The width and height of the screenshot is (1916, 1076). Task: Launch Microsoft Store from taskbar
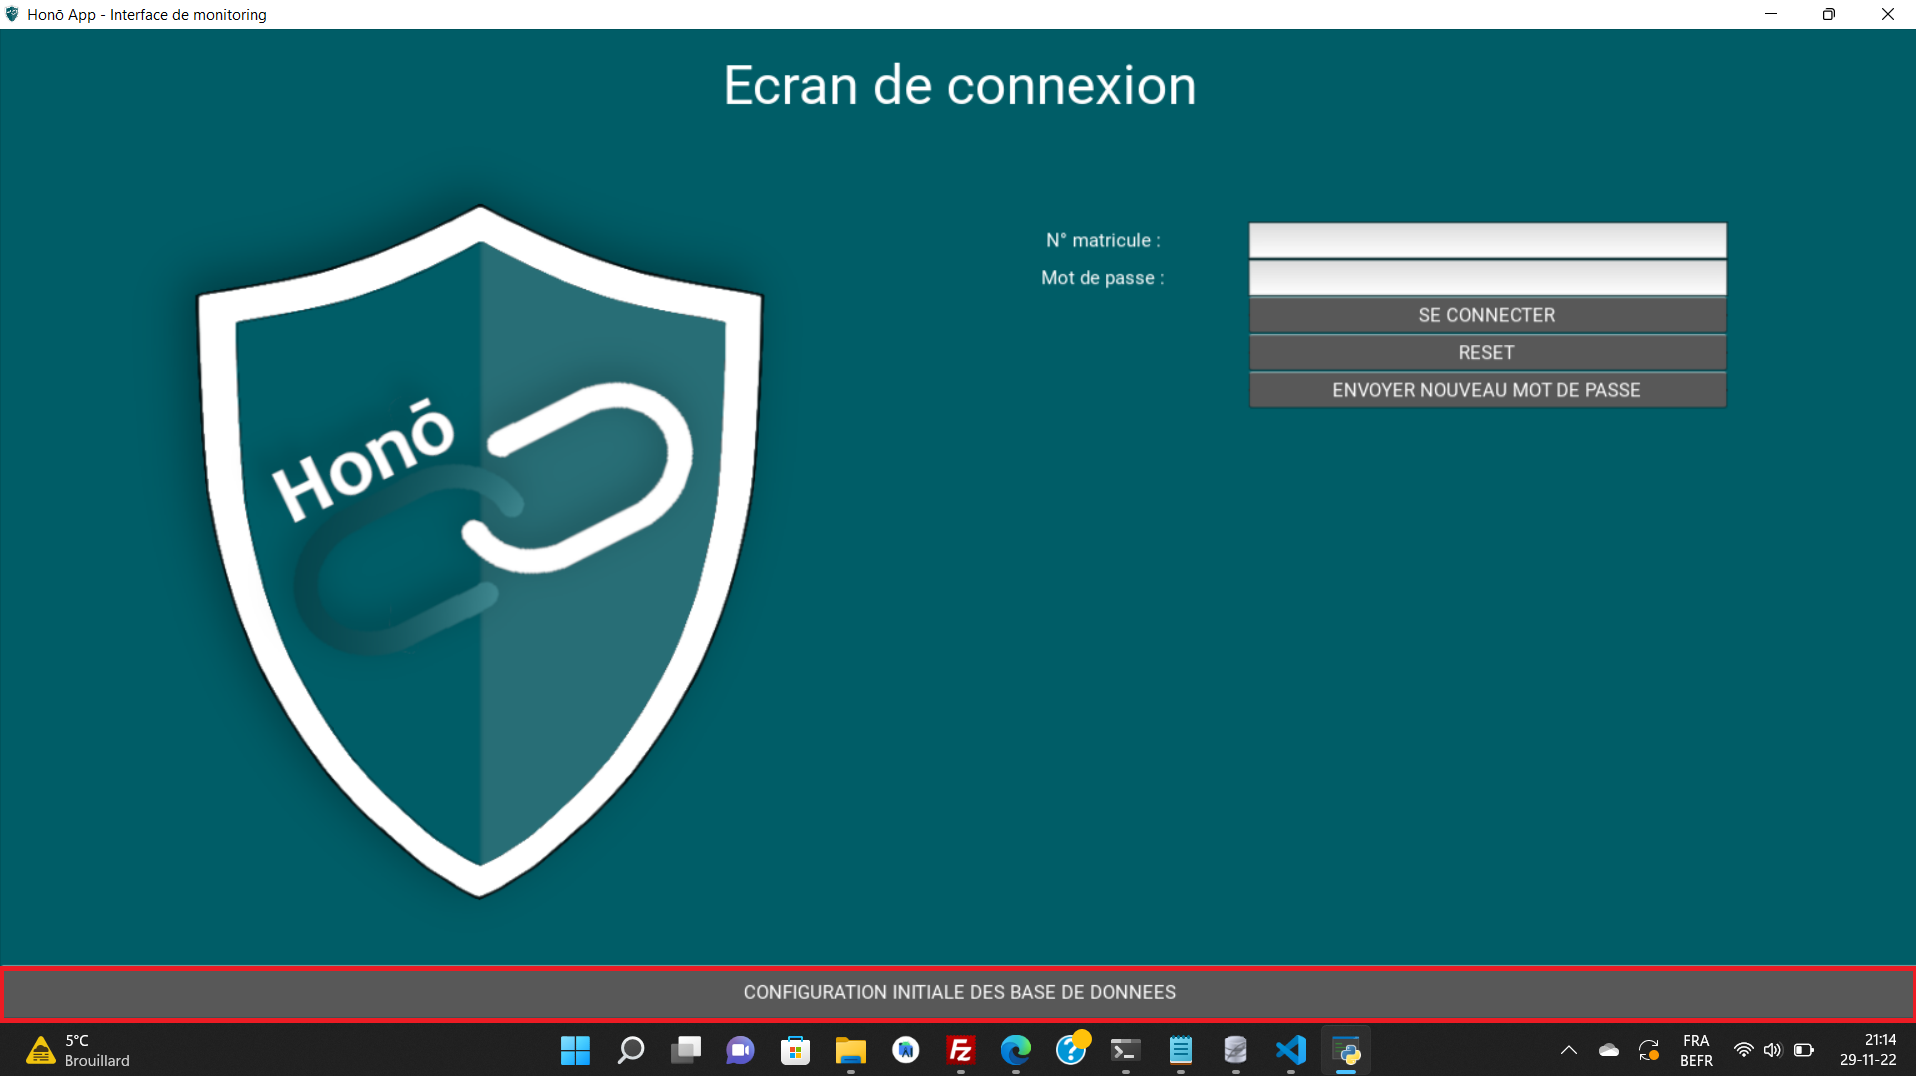click(x=795, y=1050)
